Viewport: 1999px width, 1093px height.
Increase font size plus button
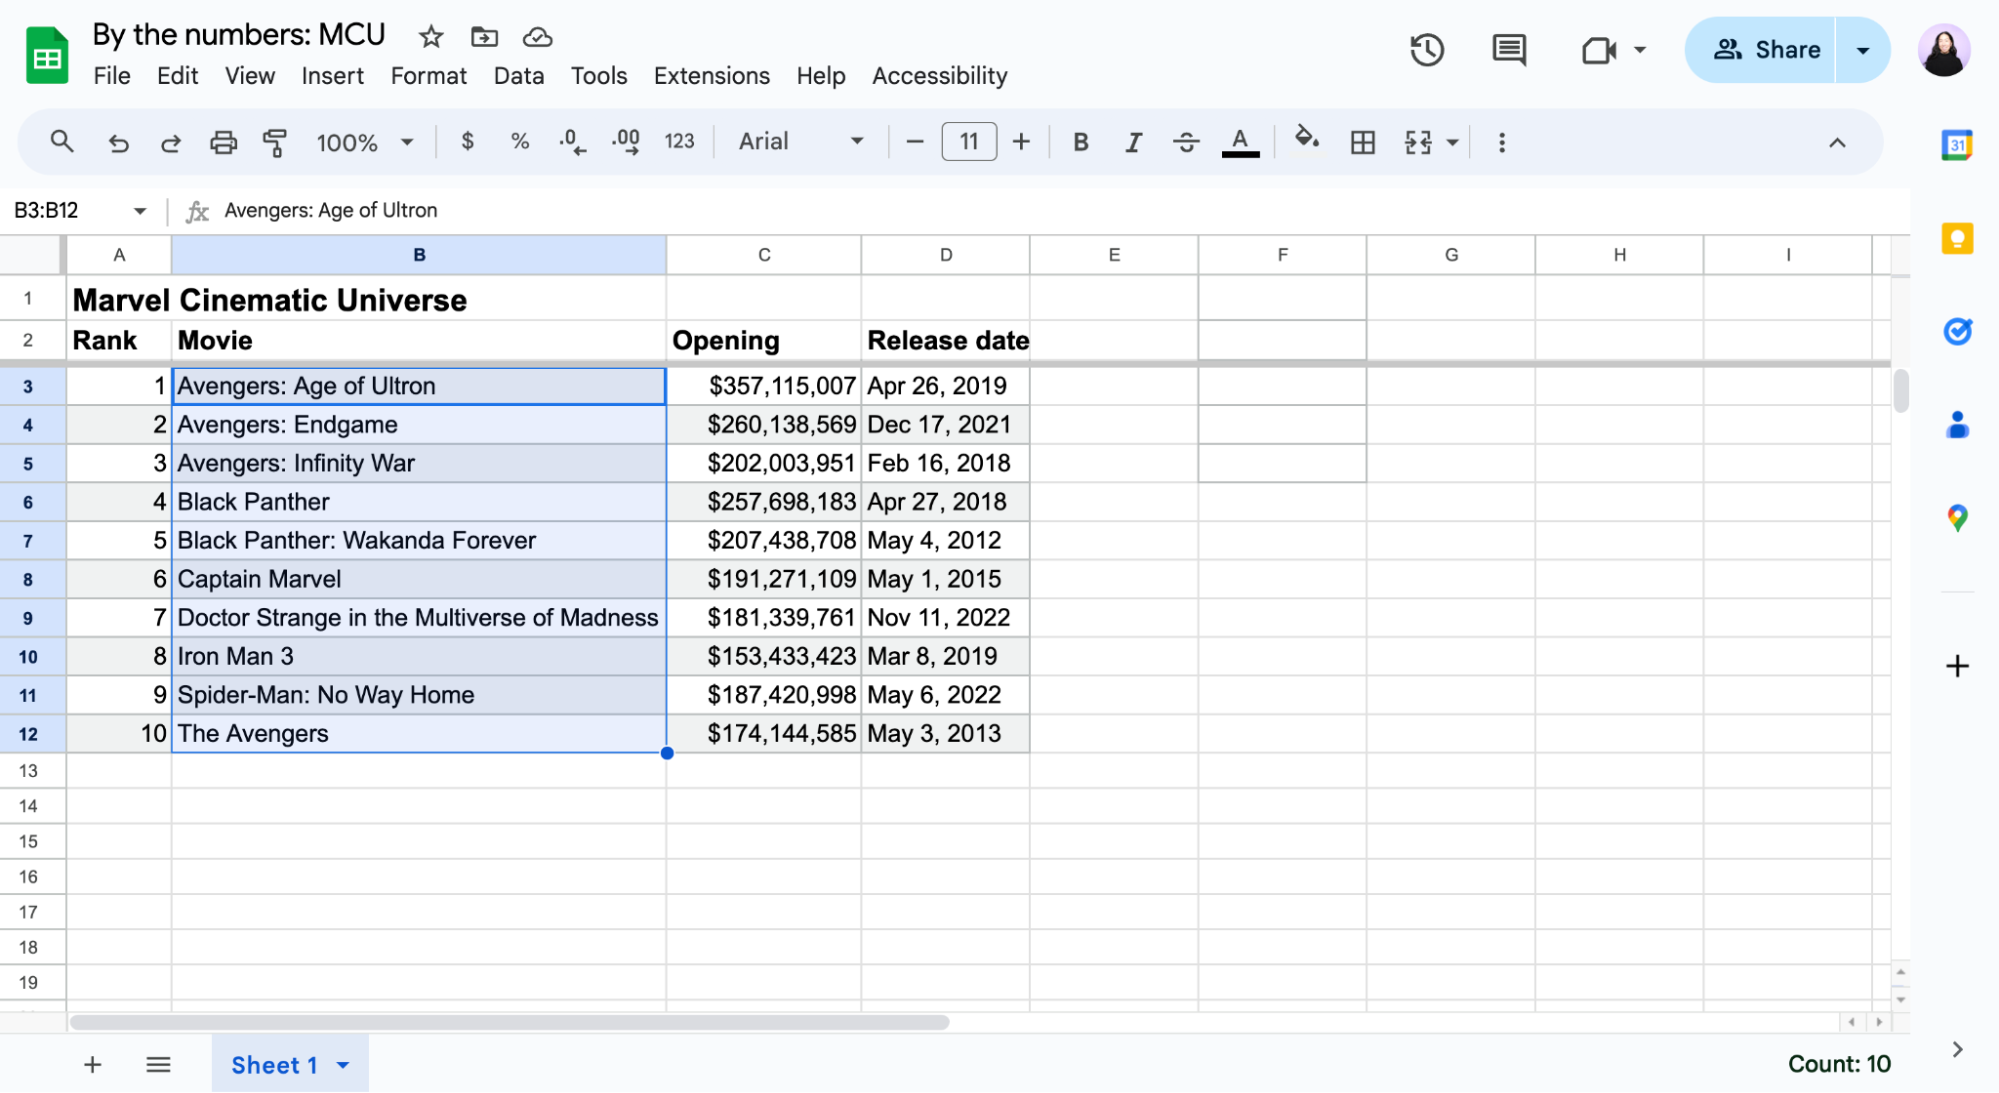(1021, 142)
